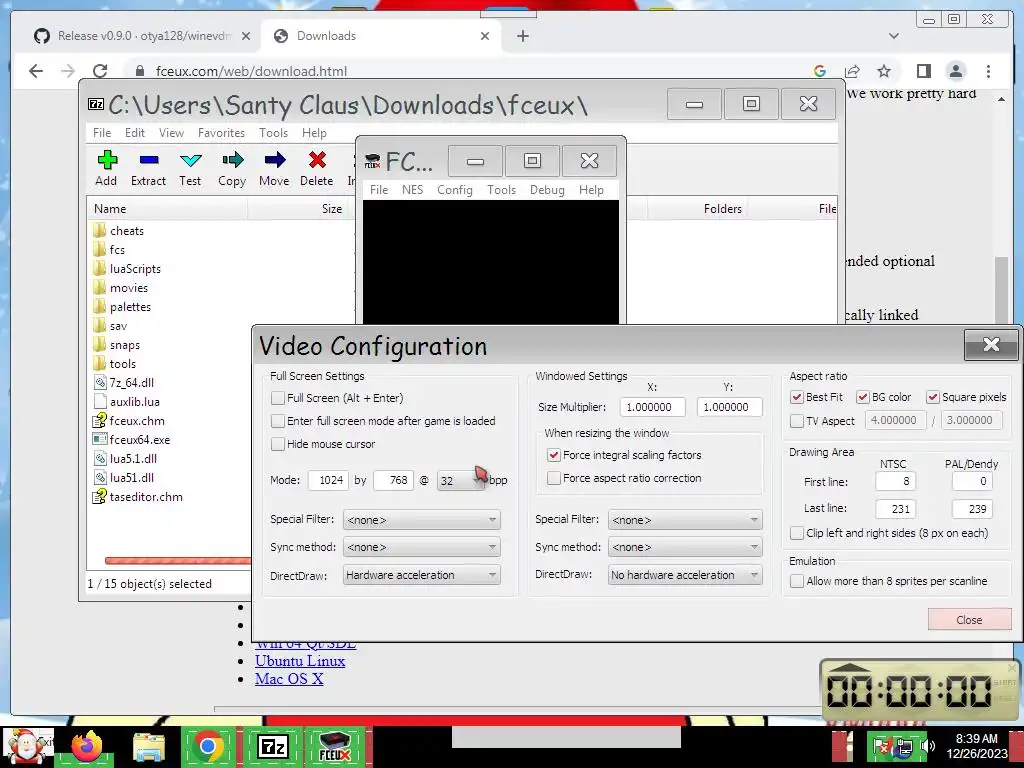The height and width of the screenshot is (768, 1024).
Task: Select the luaScripts folder icon
Action: [99, 268]
